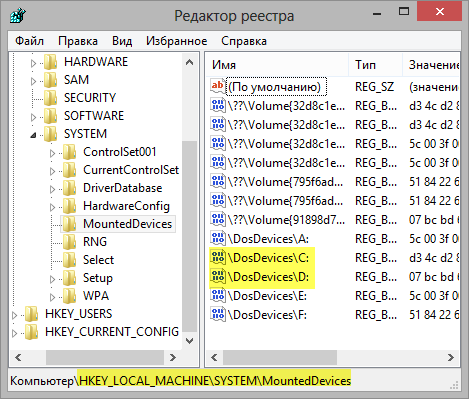Image resolution: width=469 pixels, height=399 pixels.
Task: Click binary icon of \??\Volume{91898d7... value
Action: coord(218,220)
